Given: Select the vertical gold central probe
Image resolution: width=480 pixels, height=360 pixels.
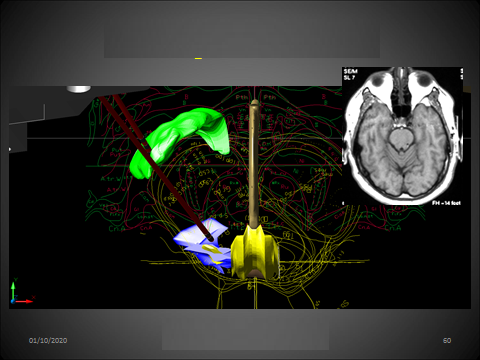Looking at the screenshot, I should pyautogui.click(x=254, y=163).
